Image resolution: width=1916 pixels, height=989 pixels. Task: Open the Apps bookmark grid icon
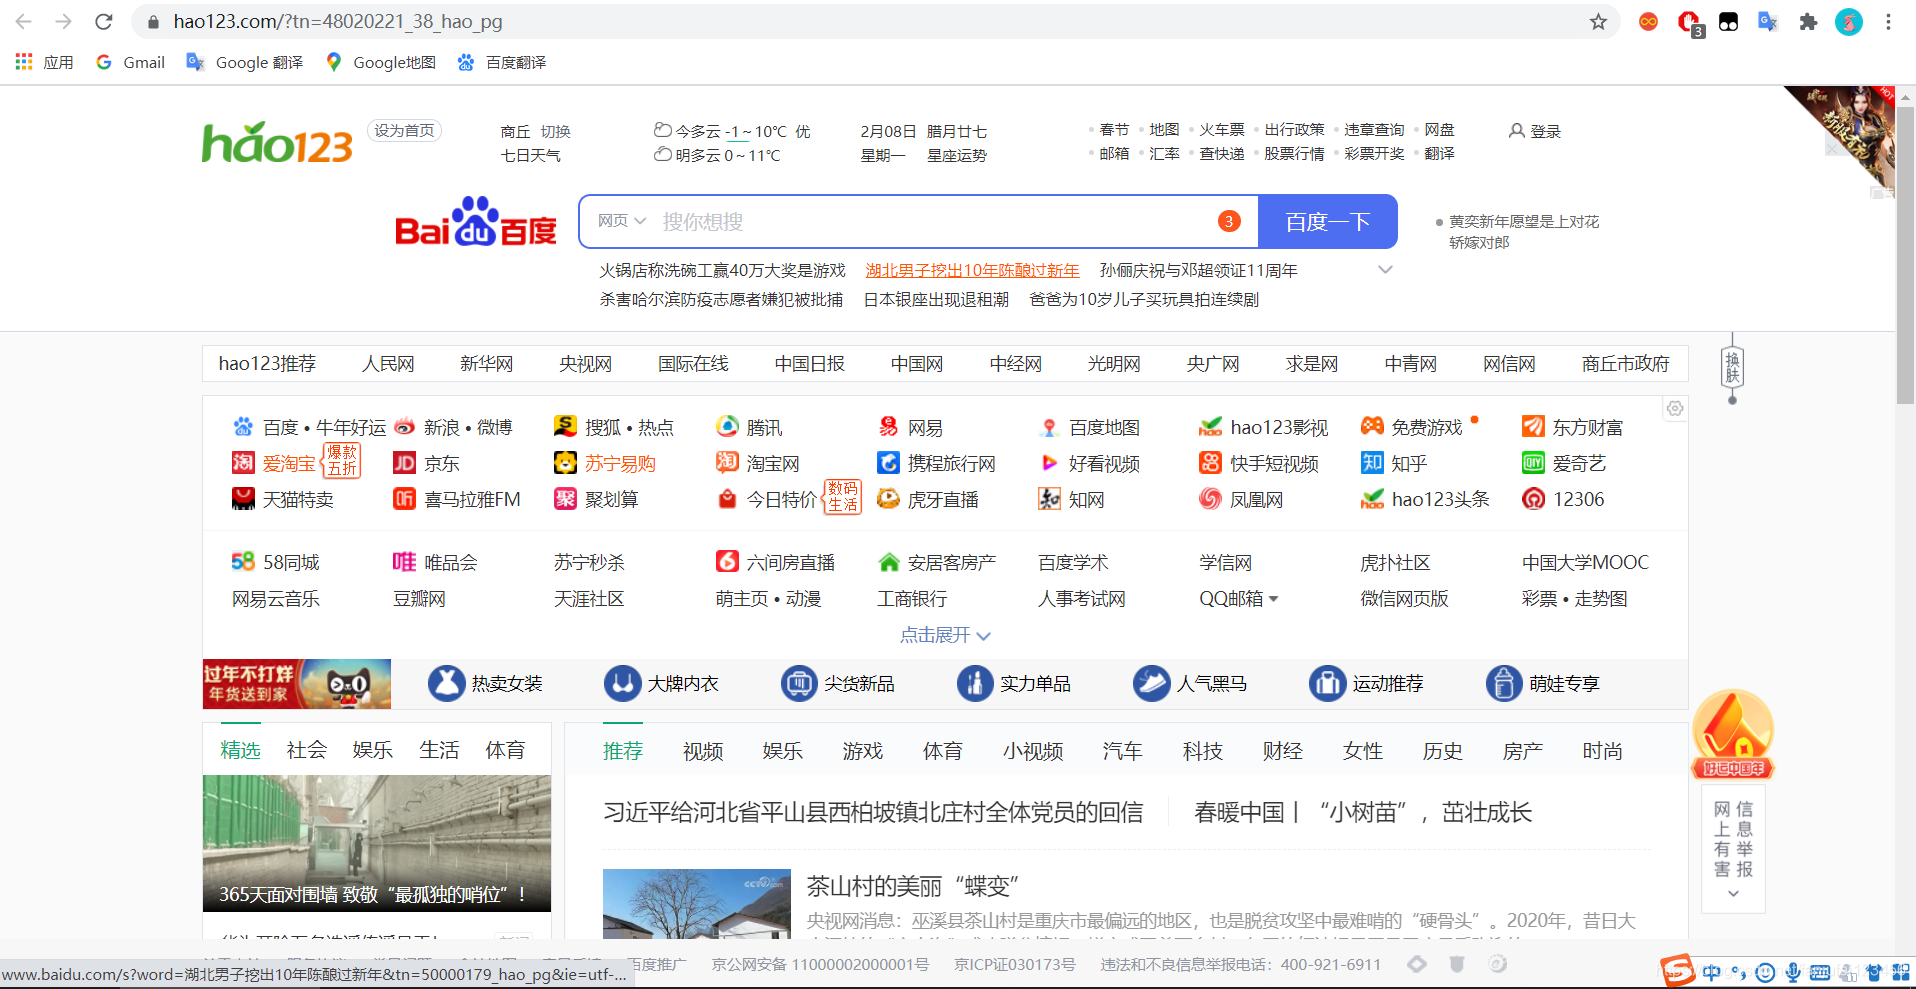(x=24, y=62)
